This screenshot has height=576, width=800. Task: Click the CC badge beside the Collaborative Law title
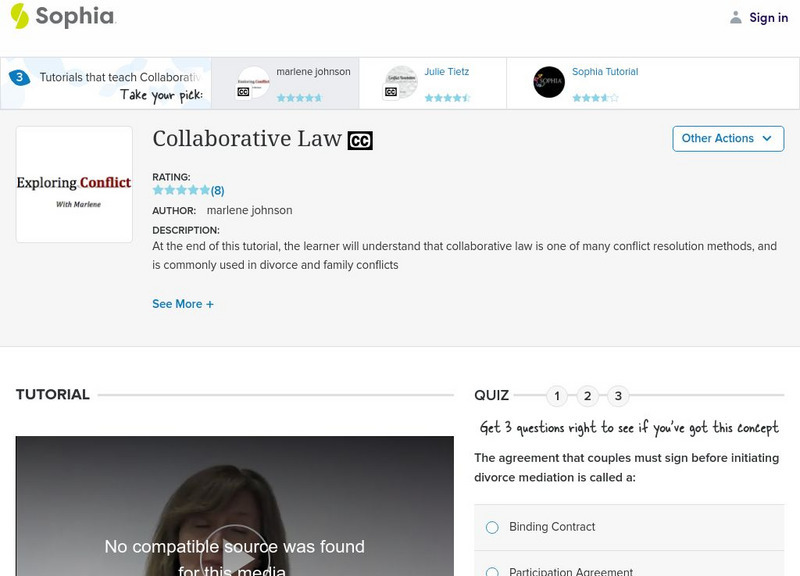(x=361, y=140)
